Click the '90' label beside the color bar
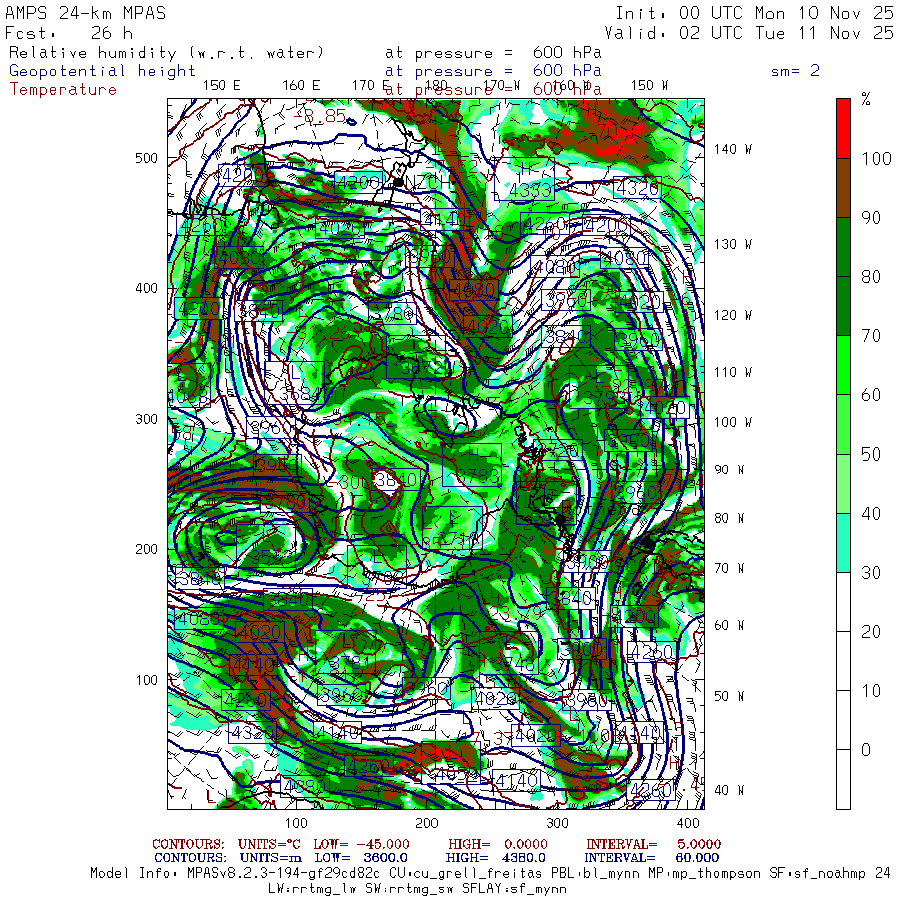The height and width of the screenshot is (900, 900). (871, 218)
